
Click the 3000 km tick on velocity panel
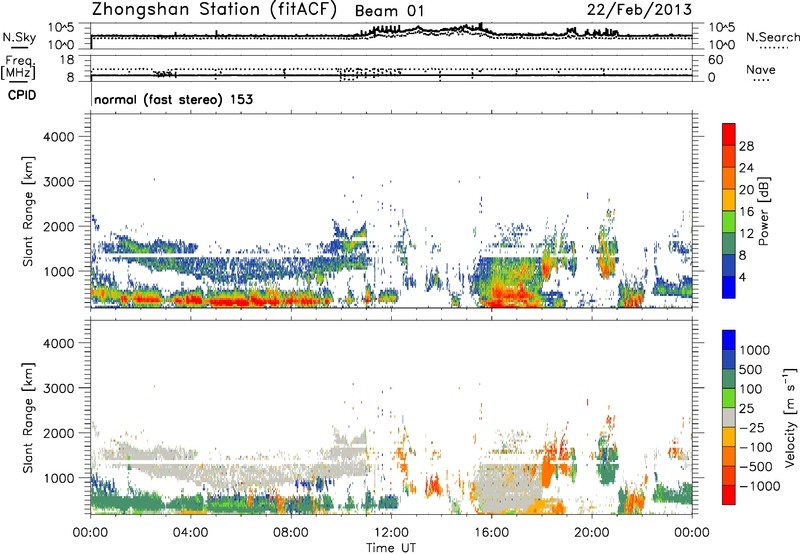58,388
